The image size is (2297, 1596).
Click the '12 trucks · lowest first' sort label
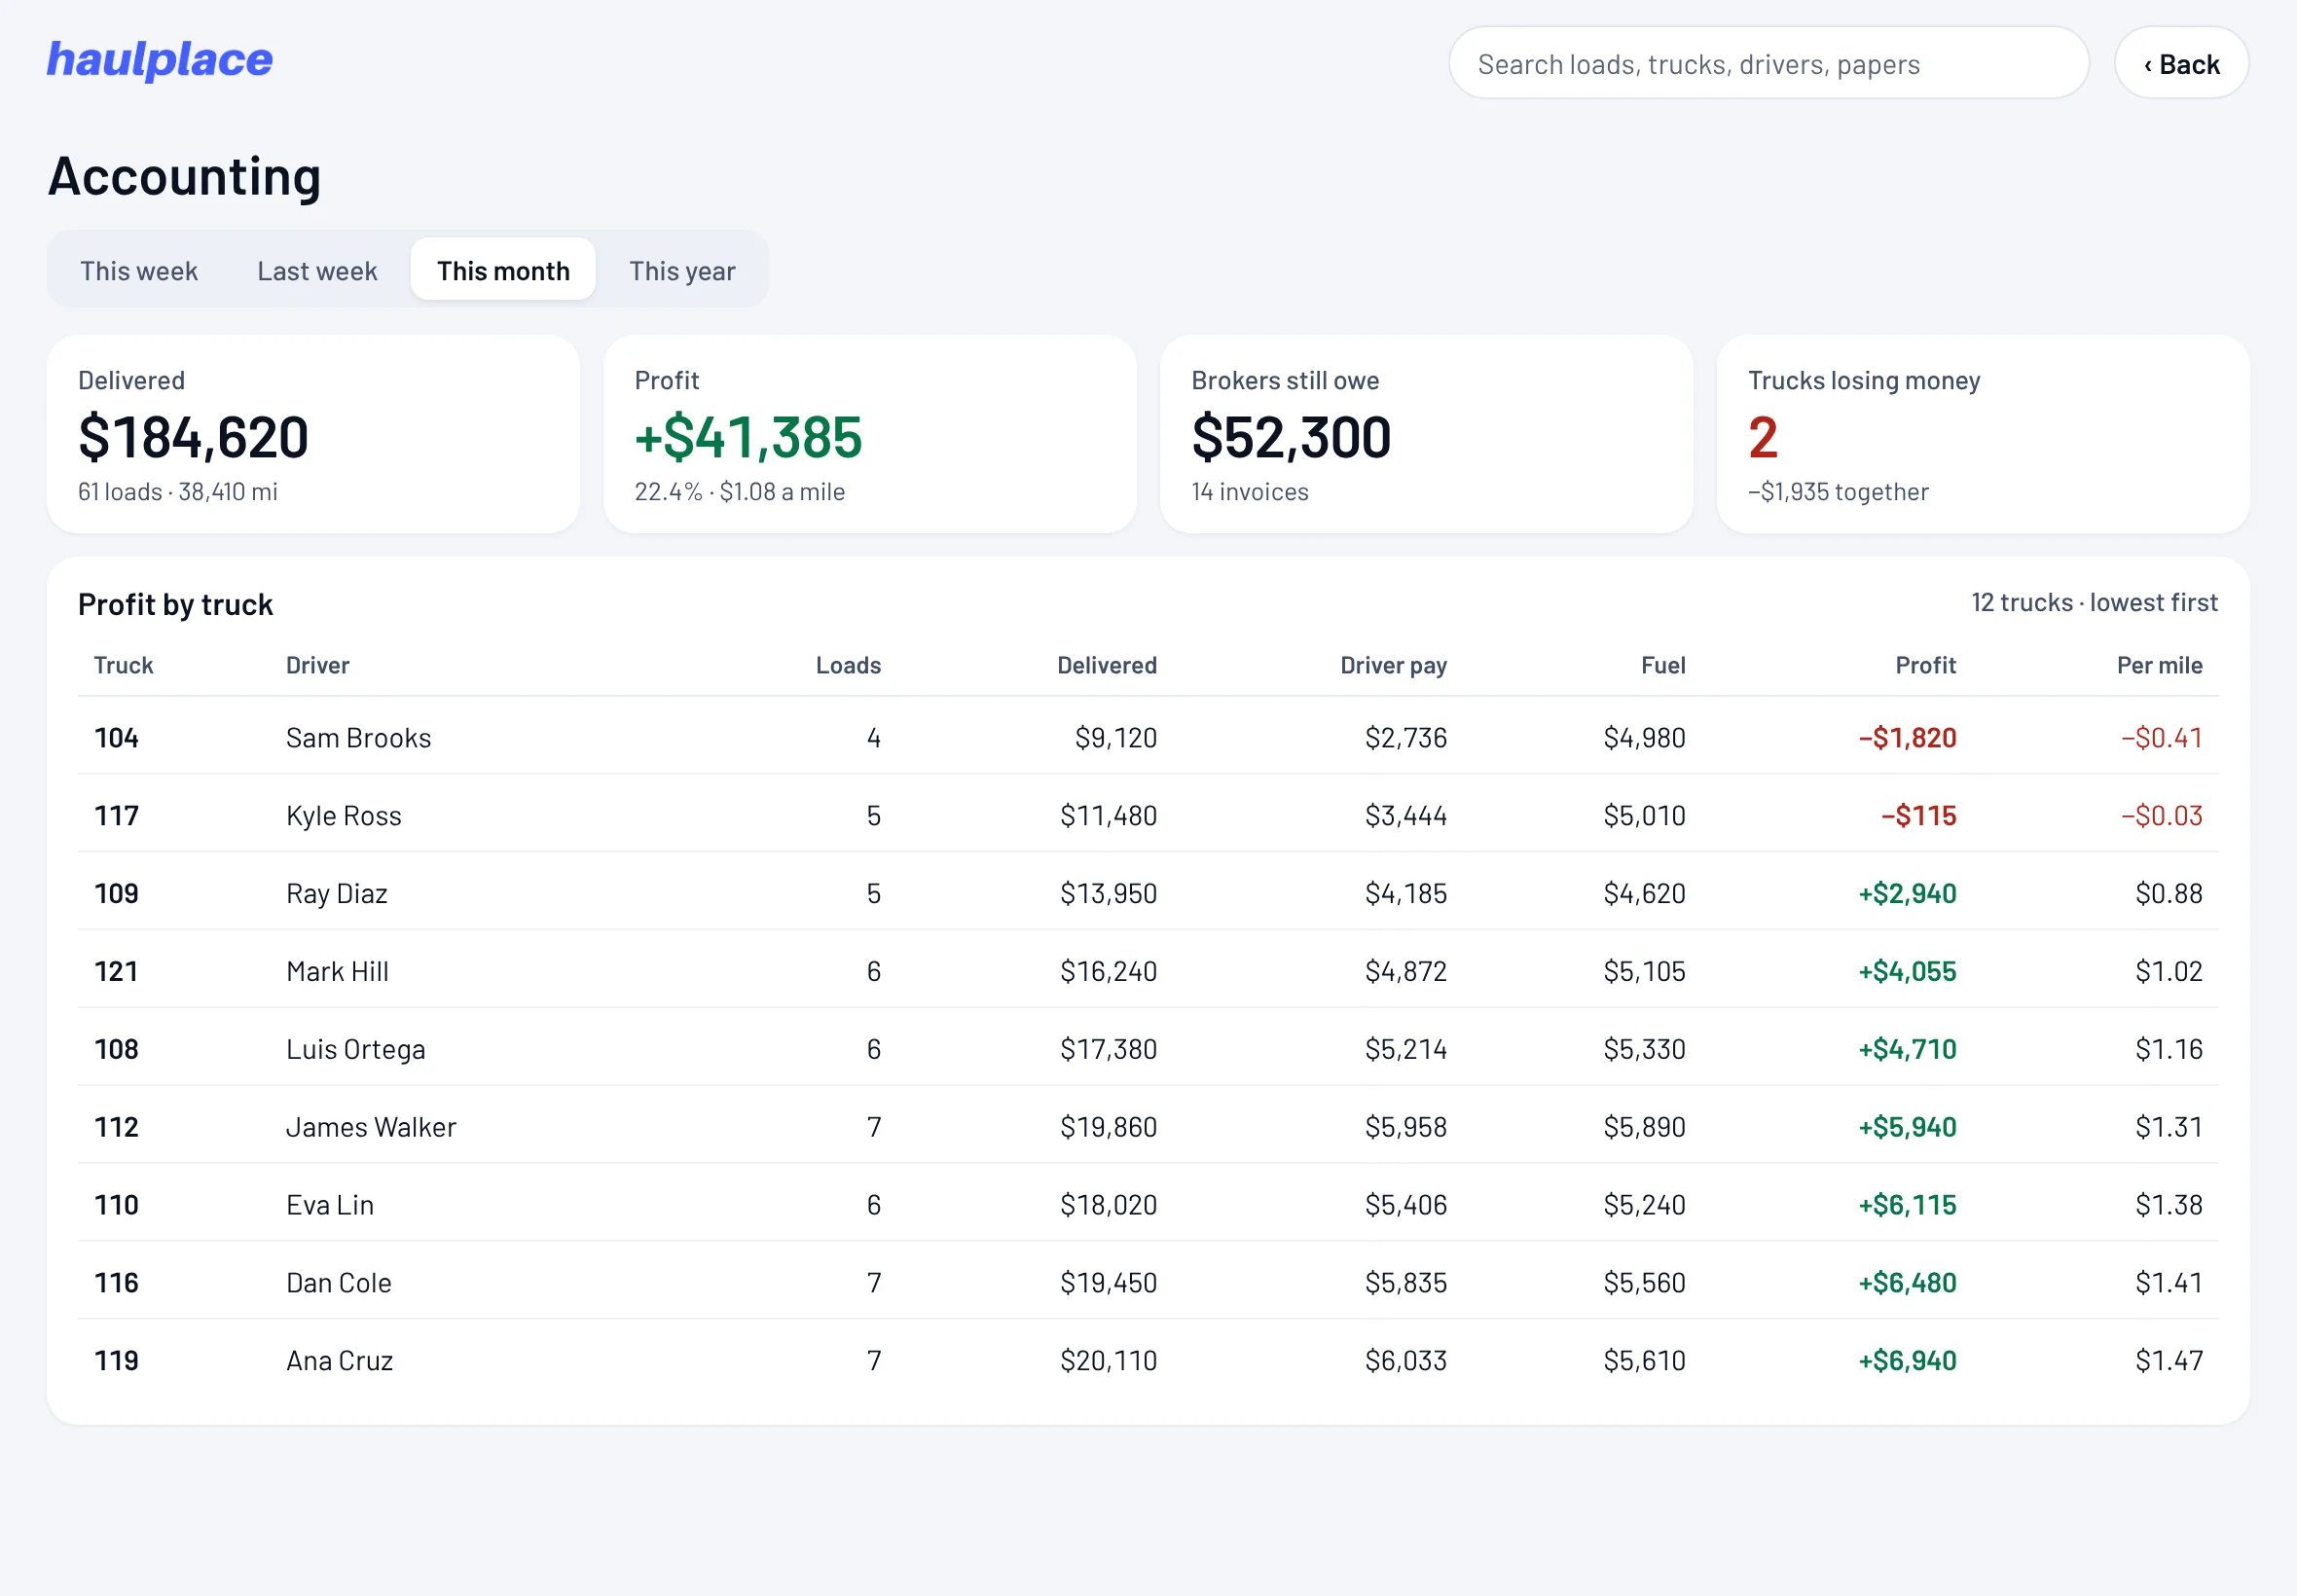tap(2094, 603)
